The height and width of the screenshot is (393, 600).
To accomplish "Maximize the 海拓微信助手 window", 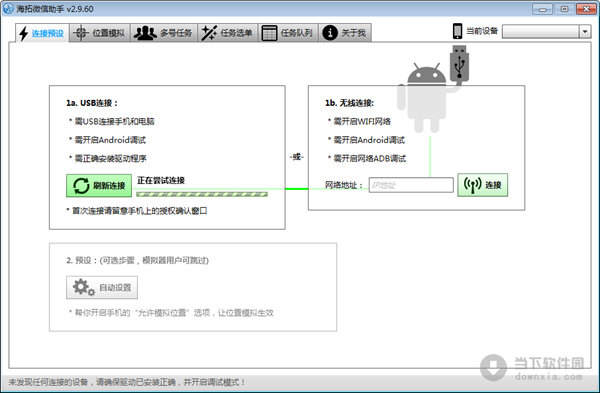I will (564, 9).
